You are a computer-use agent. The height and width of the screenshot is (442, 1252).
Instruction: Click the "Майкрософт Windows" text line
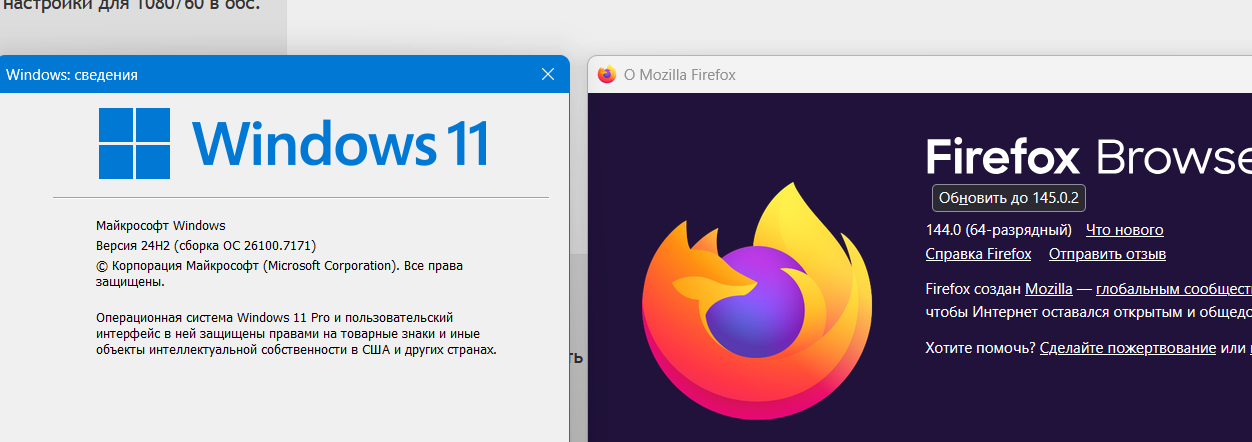coord(161,226)
